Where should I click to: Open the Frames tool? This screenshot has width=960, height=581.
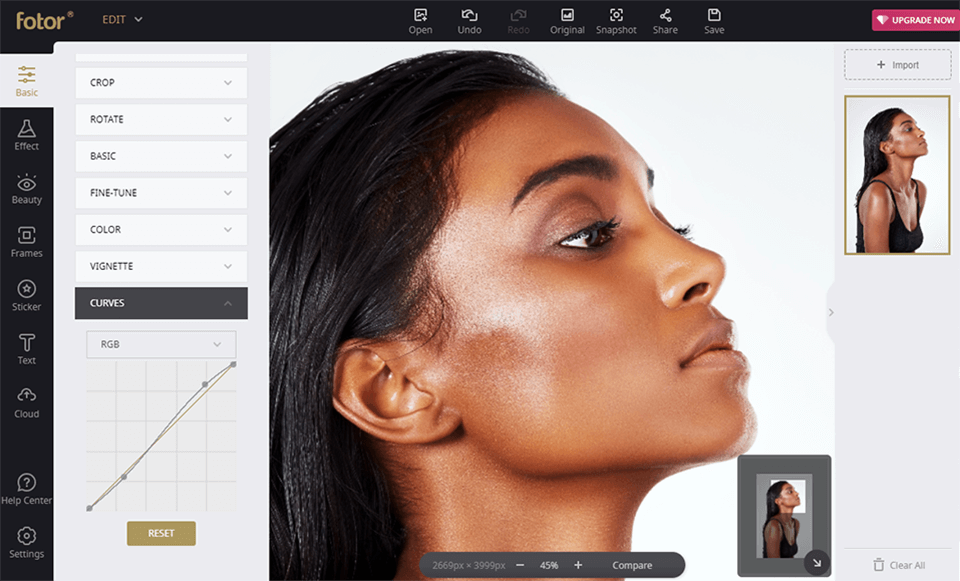click(x=26, y=241)
